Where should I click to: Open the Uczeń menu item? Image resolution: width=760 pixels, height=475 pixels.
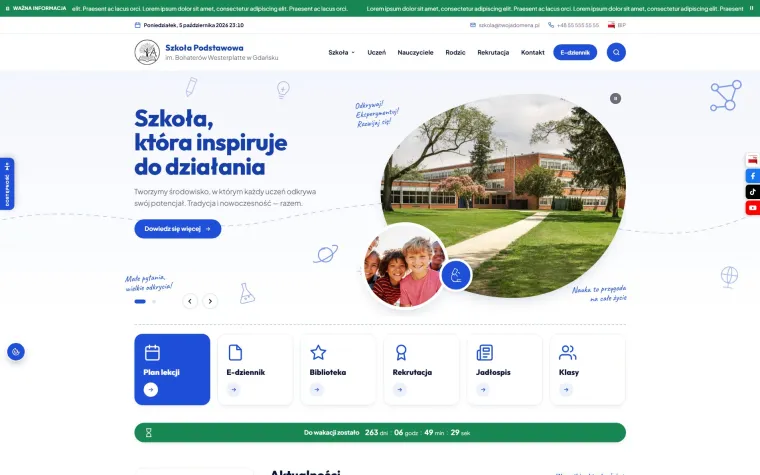pyautogui.click(x=377, y=52)
